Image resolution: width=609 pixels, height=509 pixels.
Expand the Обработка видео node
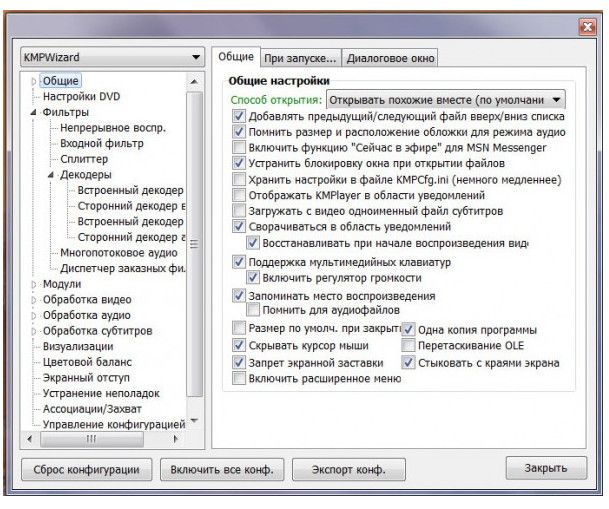pyautogui.click(x=34, y=300)
